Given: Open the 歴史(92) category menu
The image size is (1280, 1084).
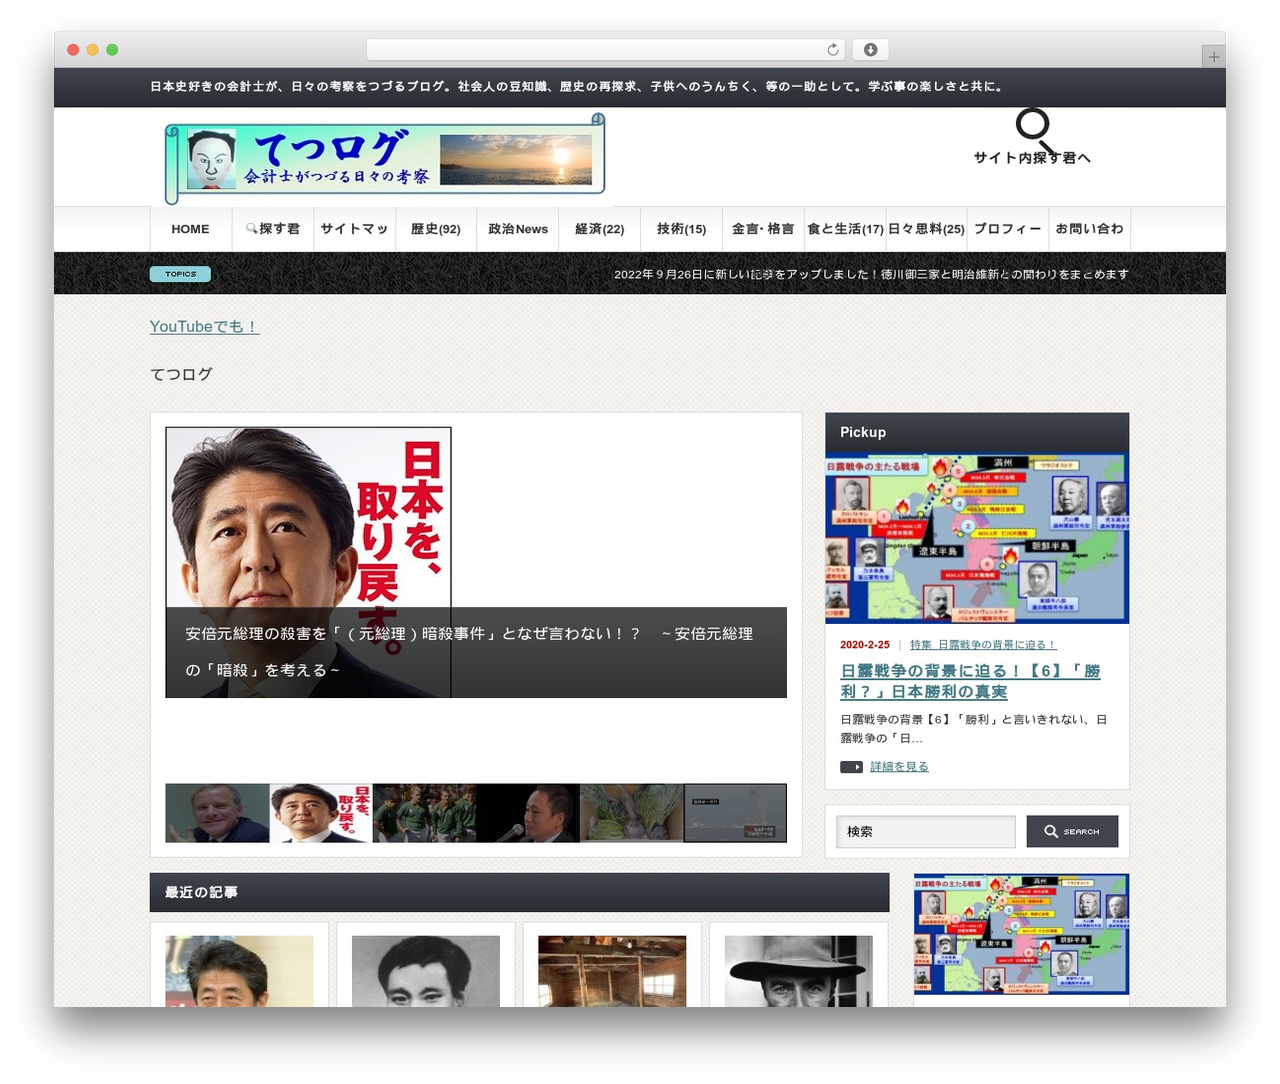Looking at the screenshot, I should point(436,229).
